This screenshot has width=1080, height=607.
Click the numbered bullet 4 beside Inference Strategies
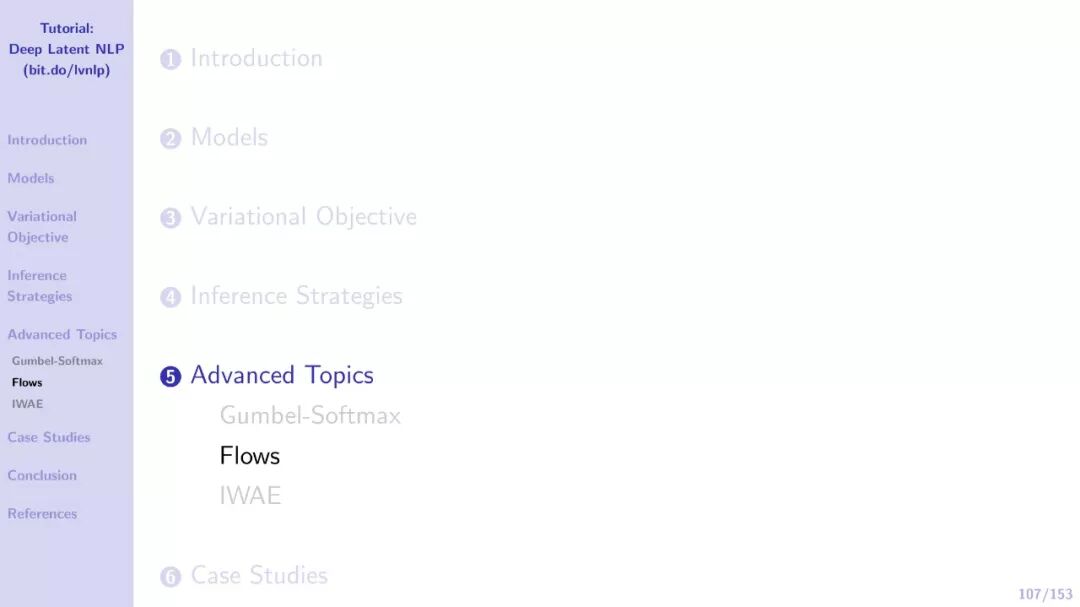point(170,297)
